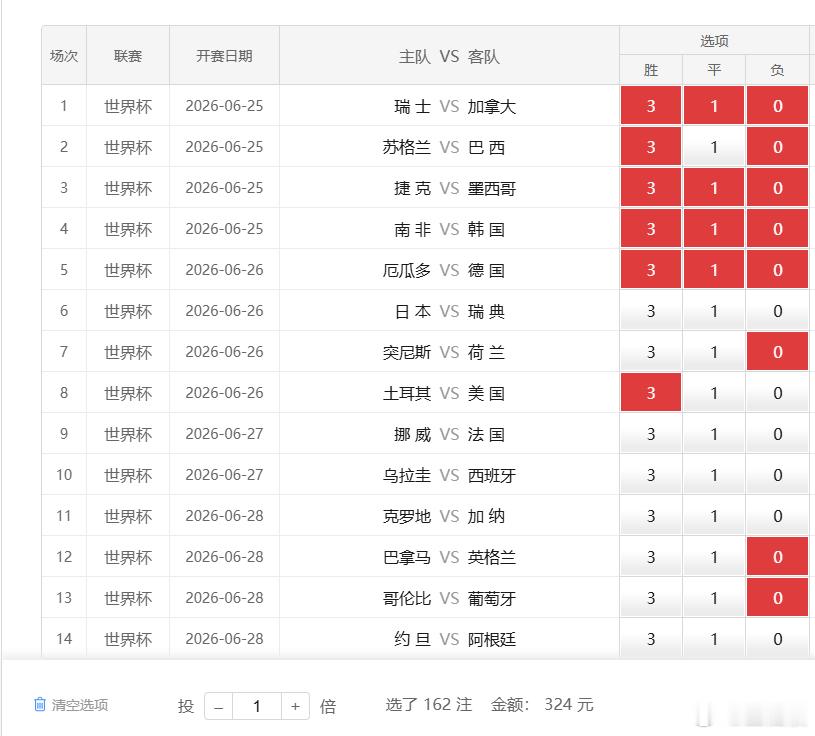Select loss (0) for 土耳其 VS 美国
This screenshot has height=736, width=815.
(x=778, y=393)
